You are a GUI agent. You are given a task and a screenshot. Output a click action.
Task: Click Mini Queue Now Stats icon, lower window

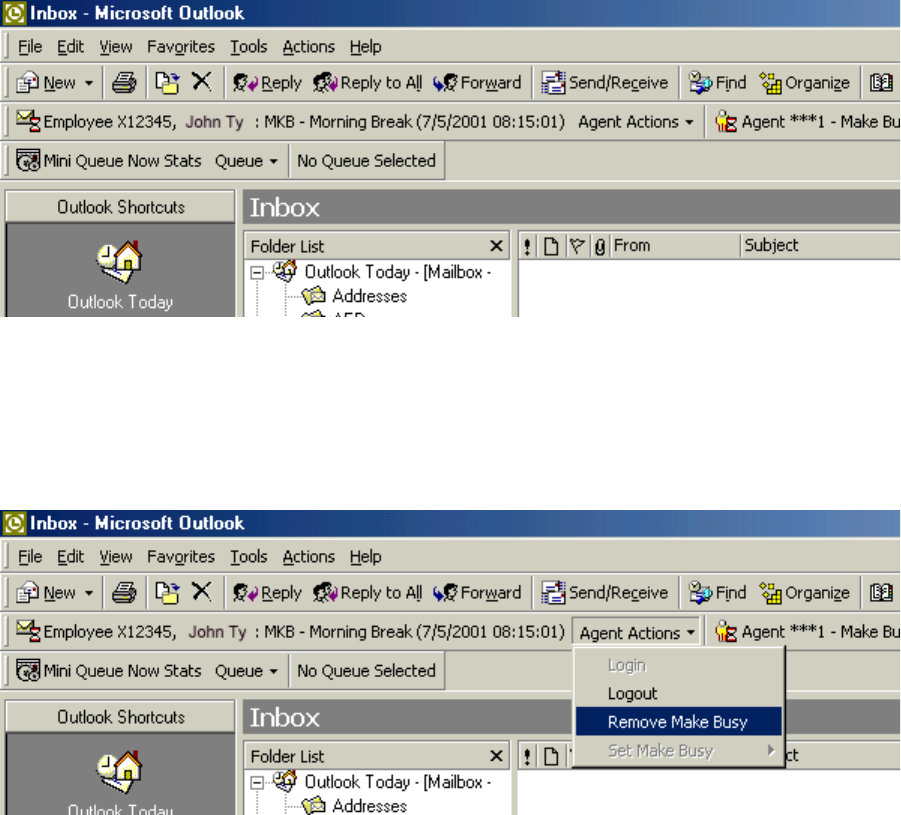pos(28,671)
